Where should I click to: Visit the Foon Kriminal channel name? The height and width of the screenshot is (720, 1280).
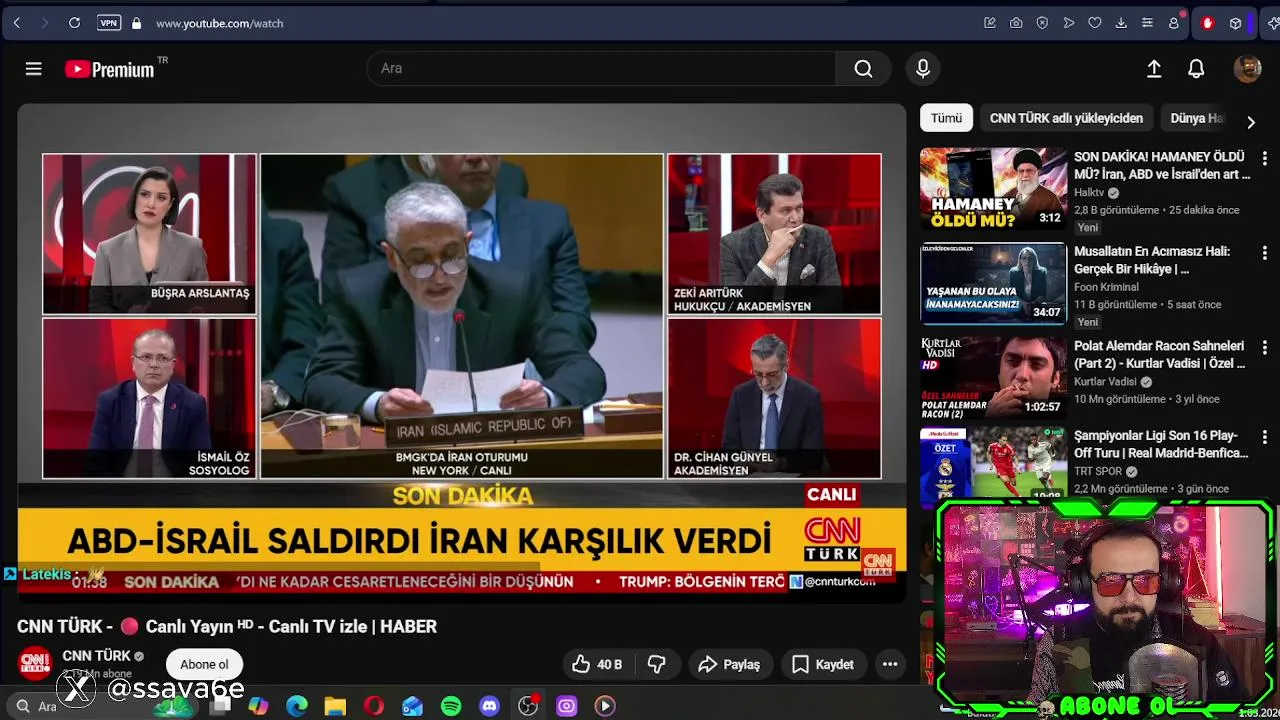click(1107, 287)
